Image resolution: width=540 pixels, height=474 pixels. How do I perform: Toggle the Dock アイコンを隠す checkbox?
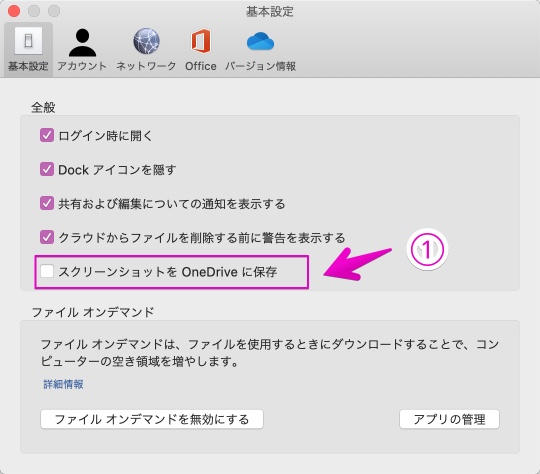(46, 169)
